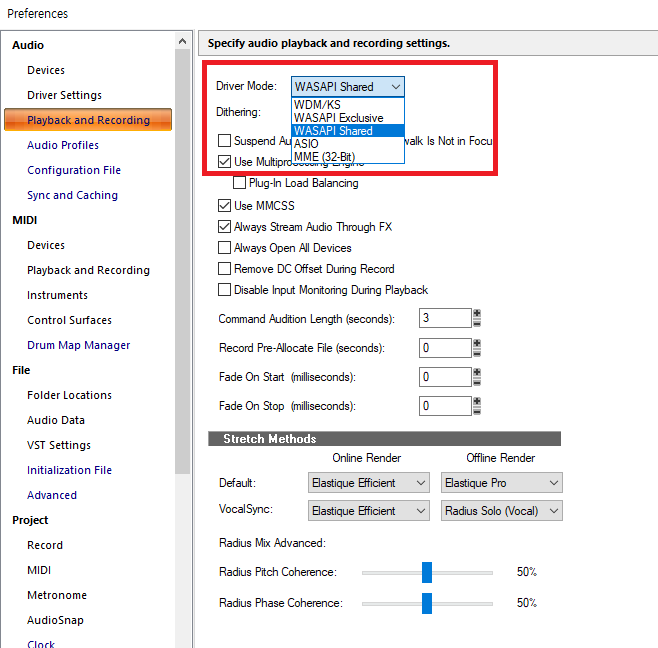This screenshot has width=658, height=648.
Task: Open VST Settings page
Action: click(59, 445)
